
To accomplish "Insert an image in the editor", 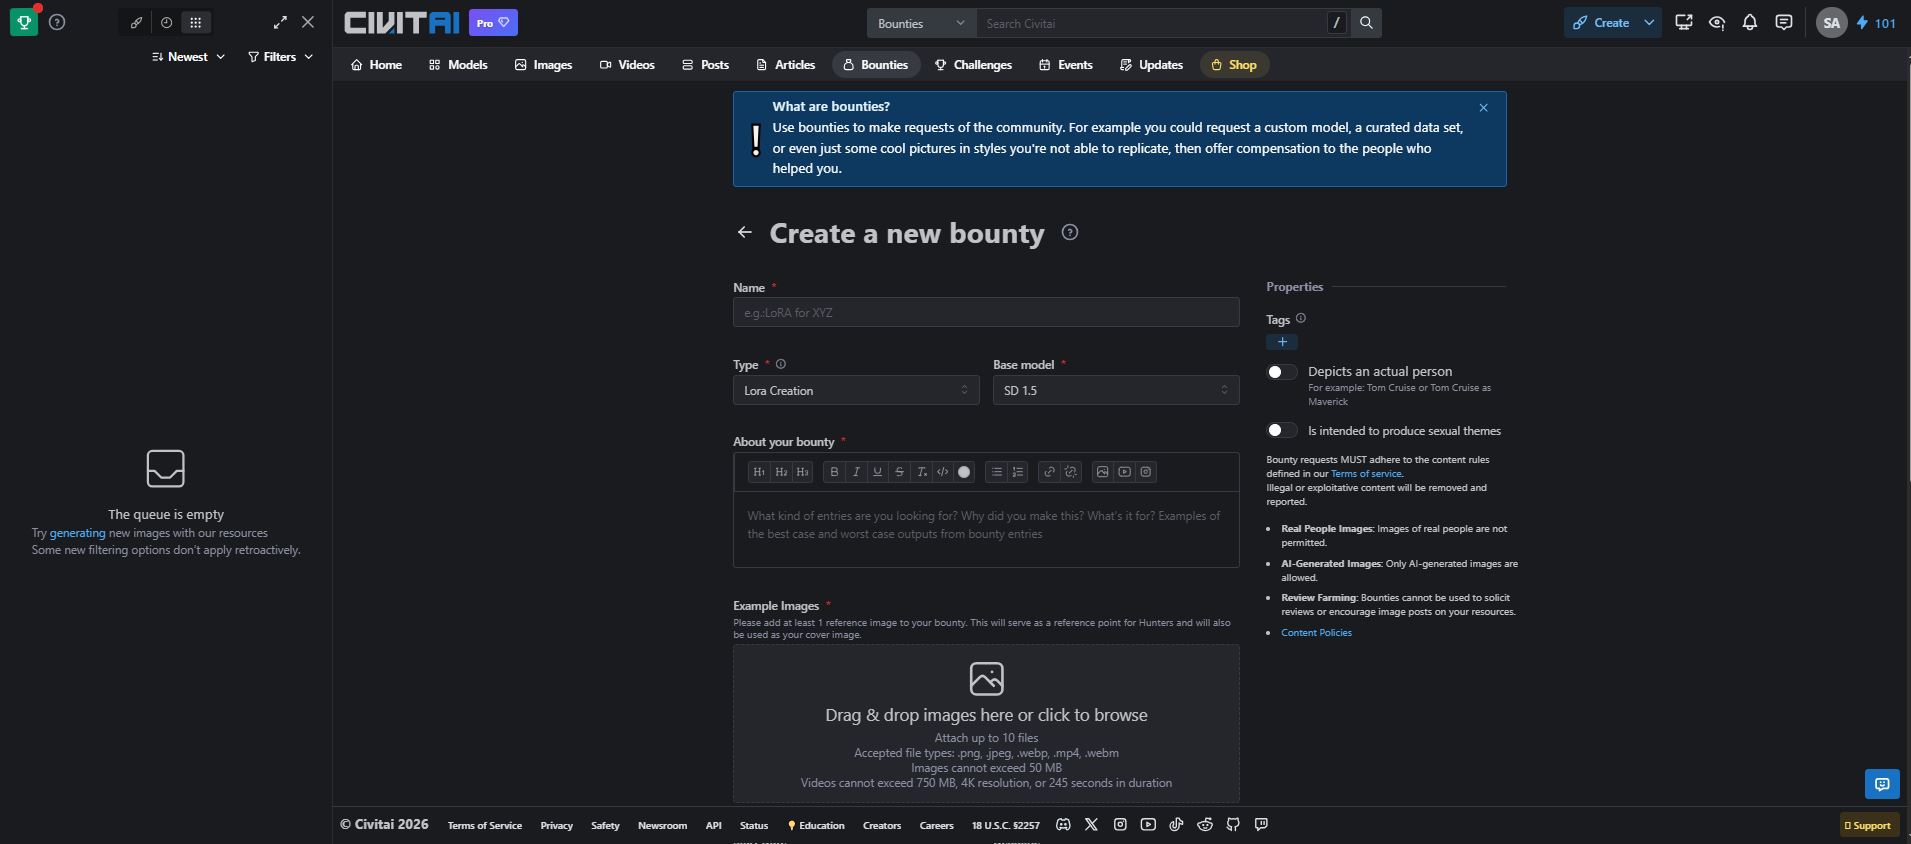I will coord(1103,472).
